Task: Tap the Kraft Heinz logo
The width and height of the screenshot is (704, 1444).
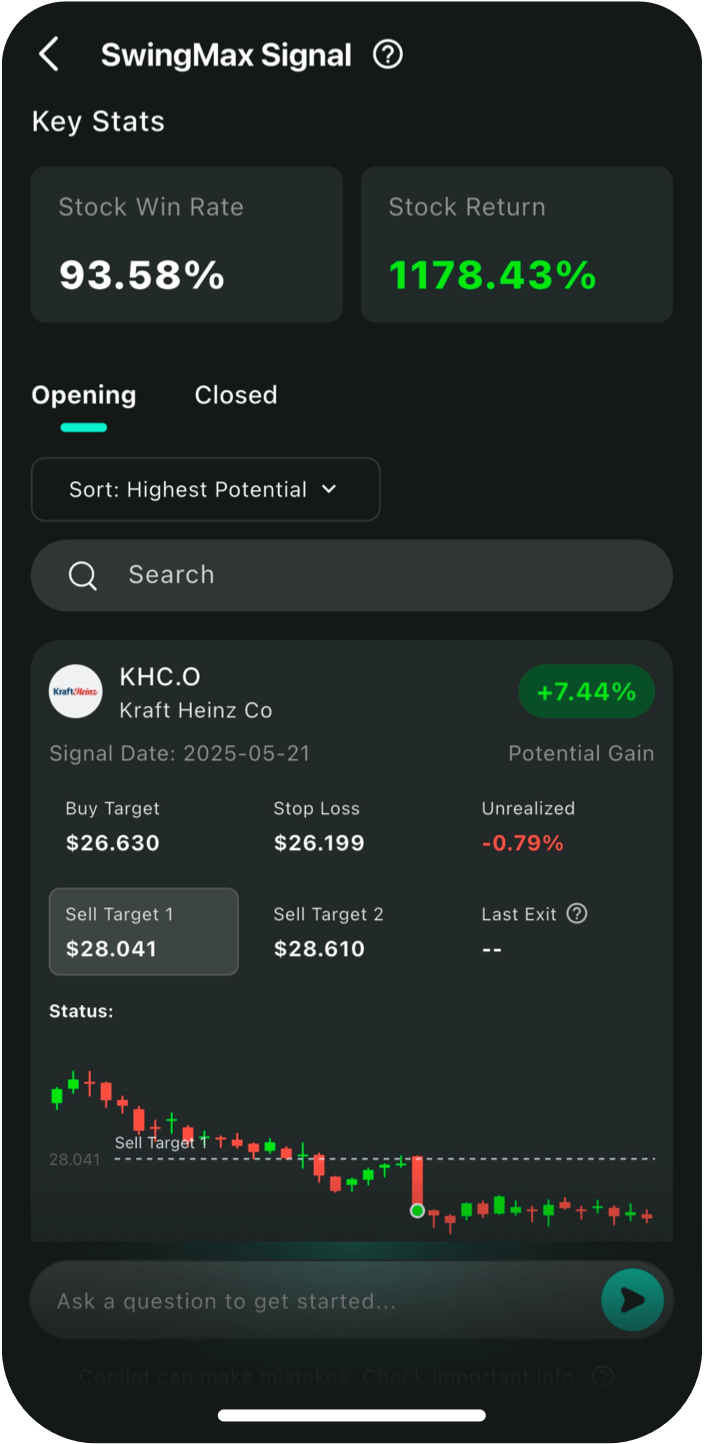Action: pos(76,691)
